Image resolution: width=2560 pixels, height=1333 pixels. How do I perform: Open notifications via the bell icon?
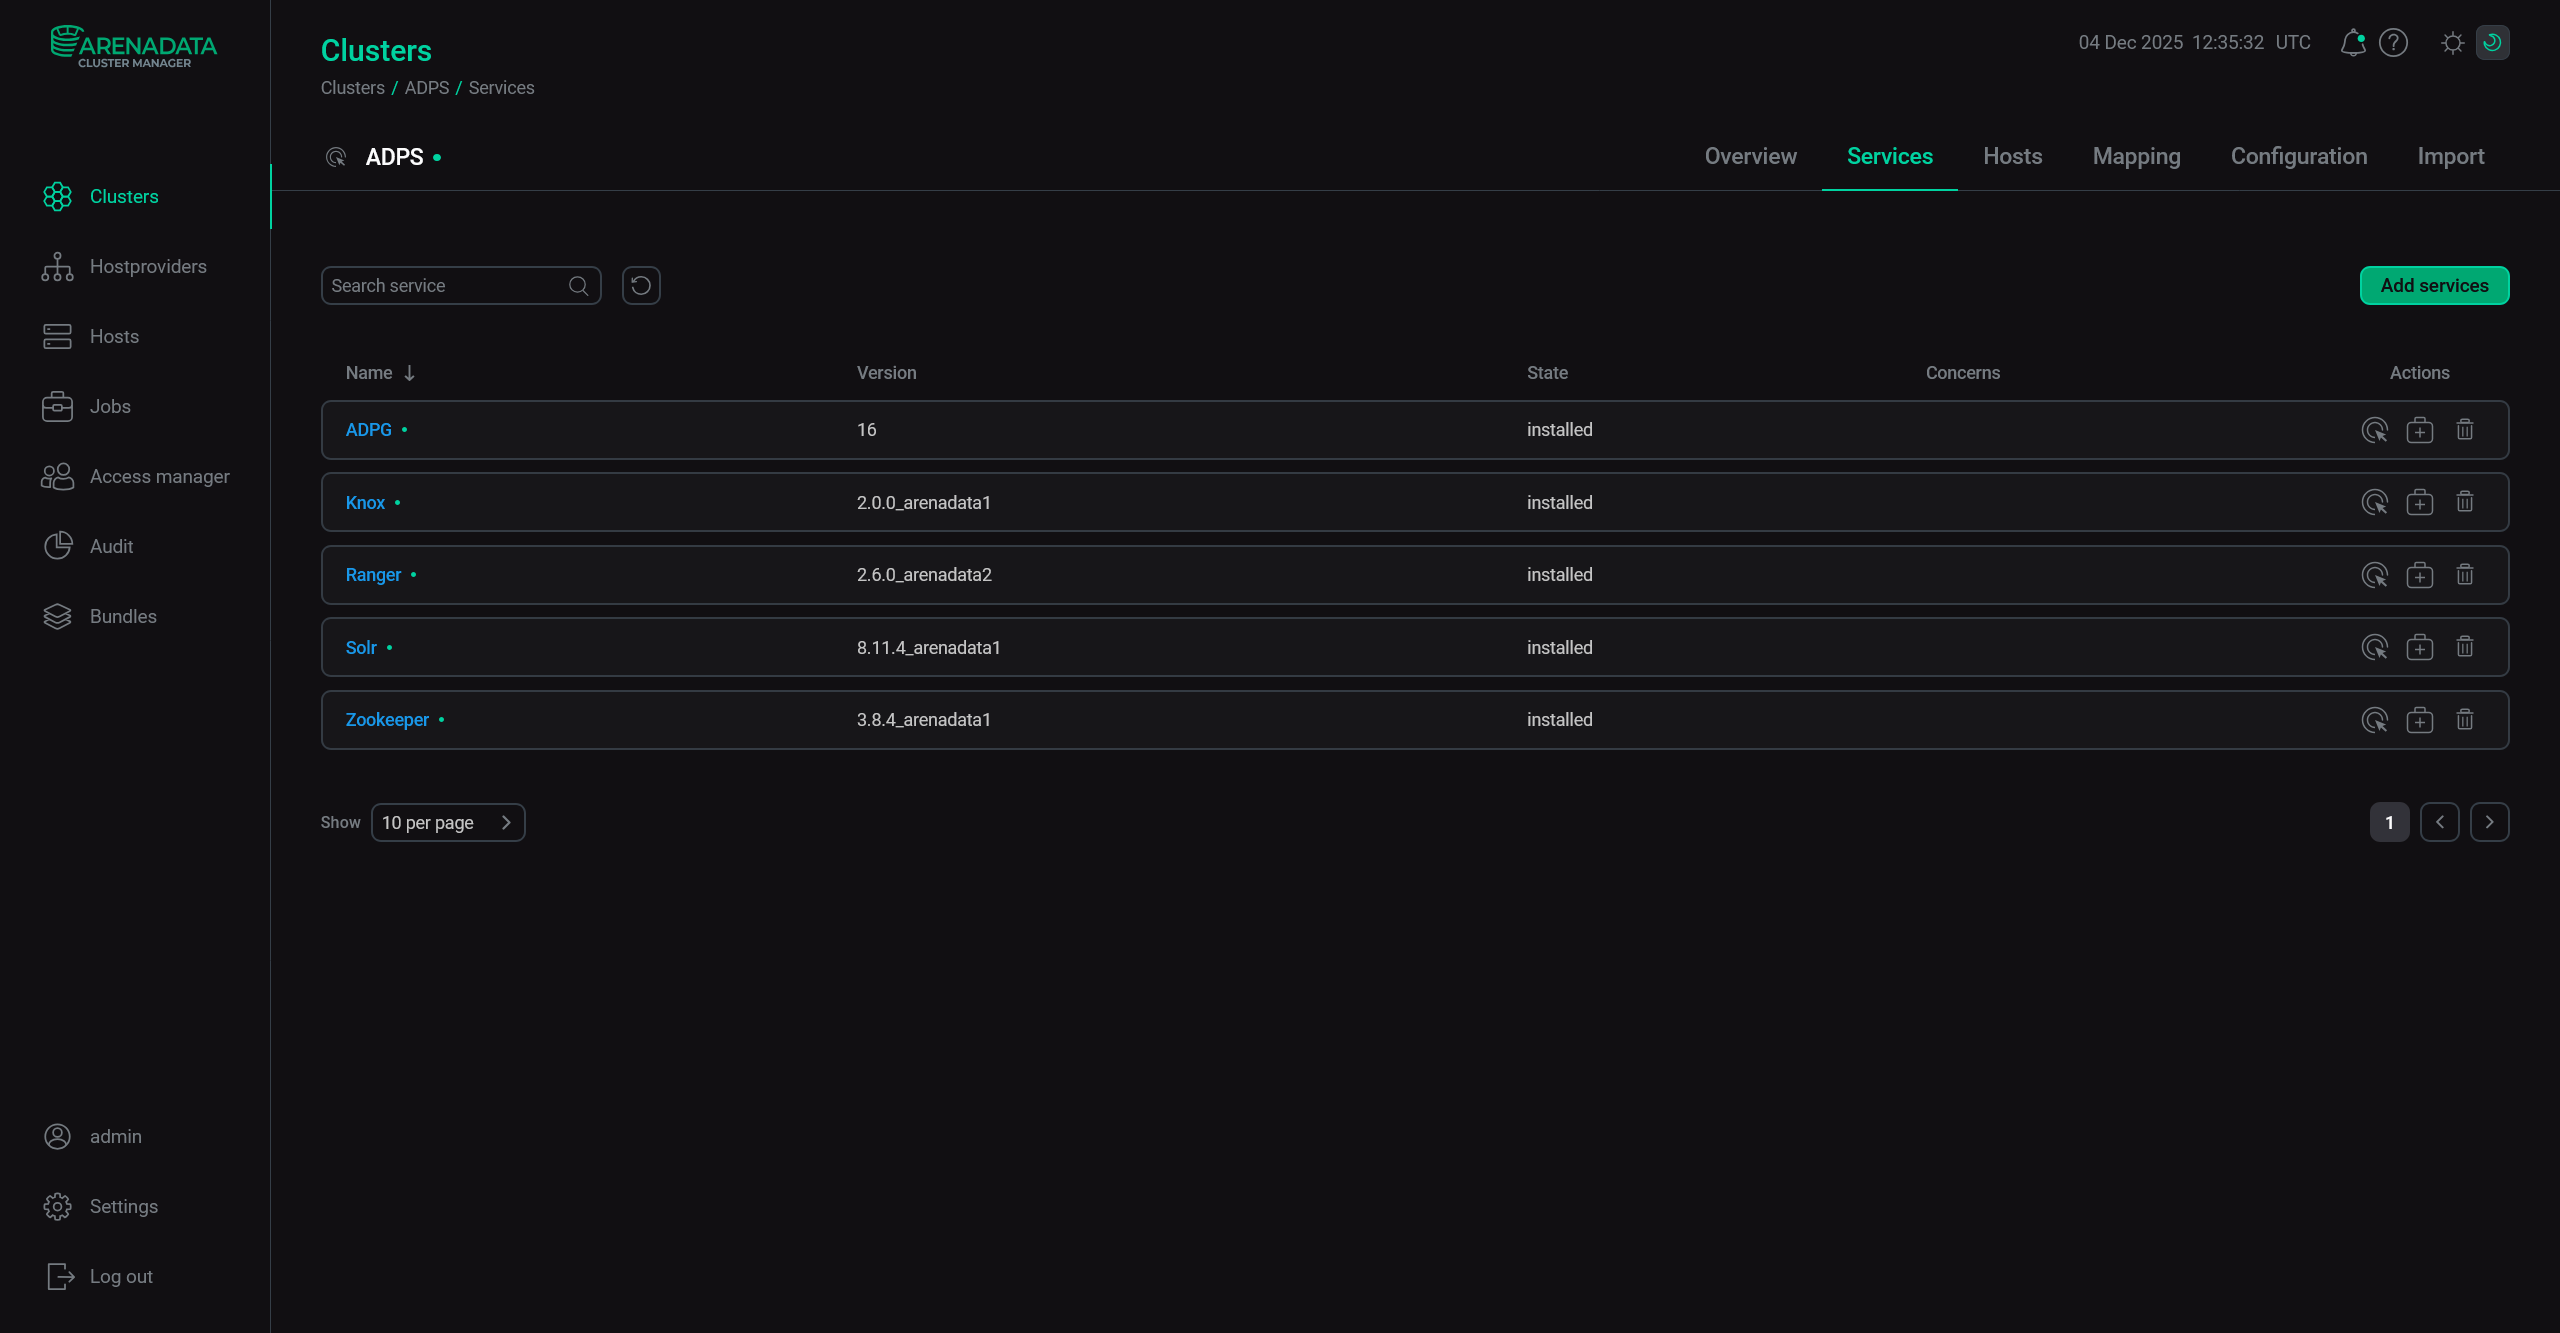coord(2352,43)
